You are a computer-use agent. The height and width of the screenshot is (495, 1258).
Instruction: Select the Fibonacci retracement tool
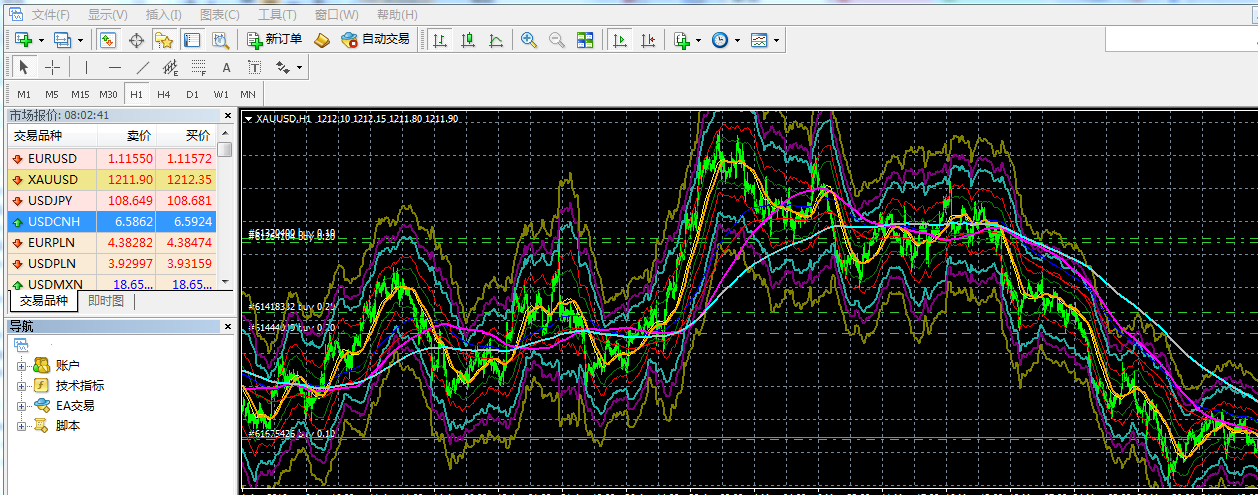tap(198, 67)
